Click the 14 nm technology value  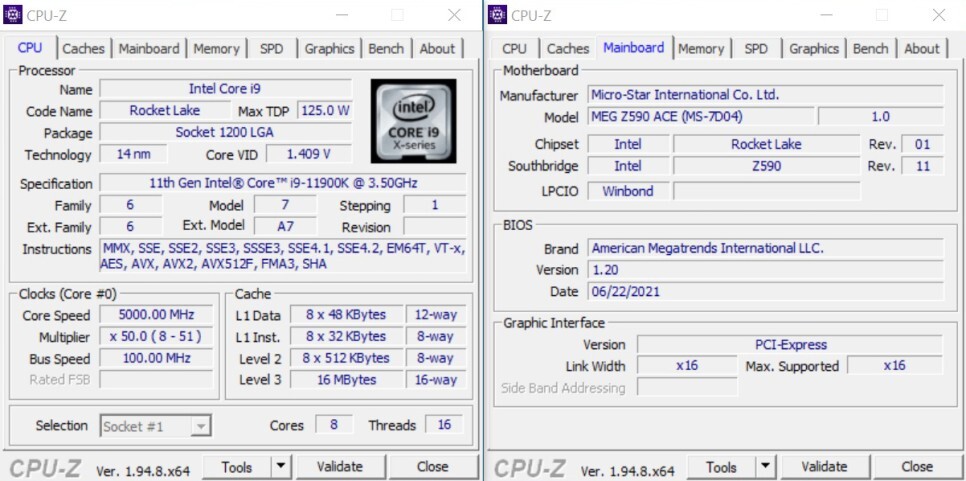click(134, 154)
